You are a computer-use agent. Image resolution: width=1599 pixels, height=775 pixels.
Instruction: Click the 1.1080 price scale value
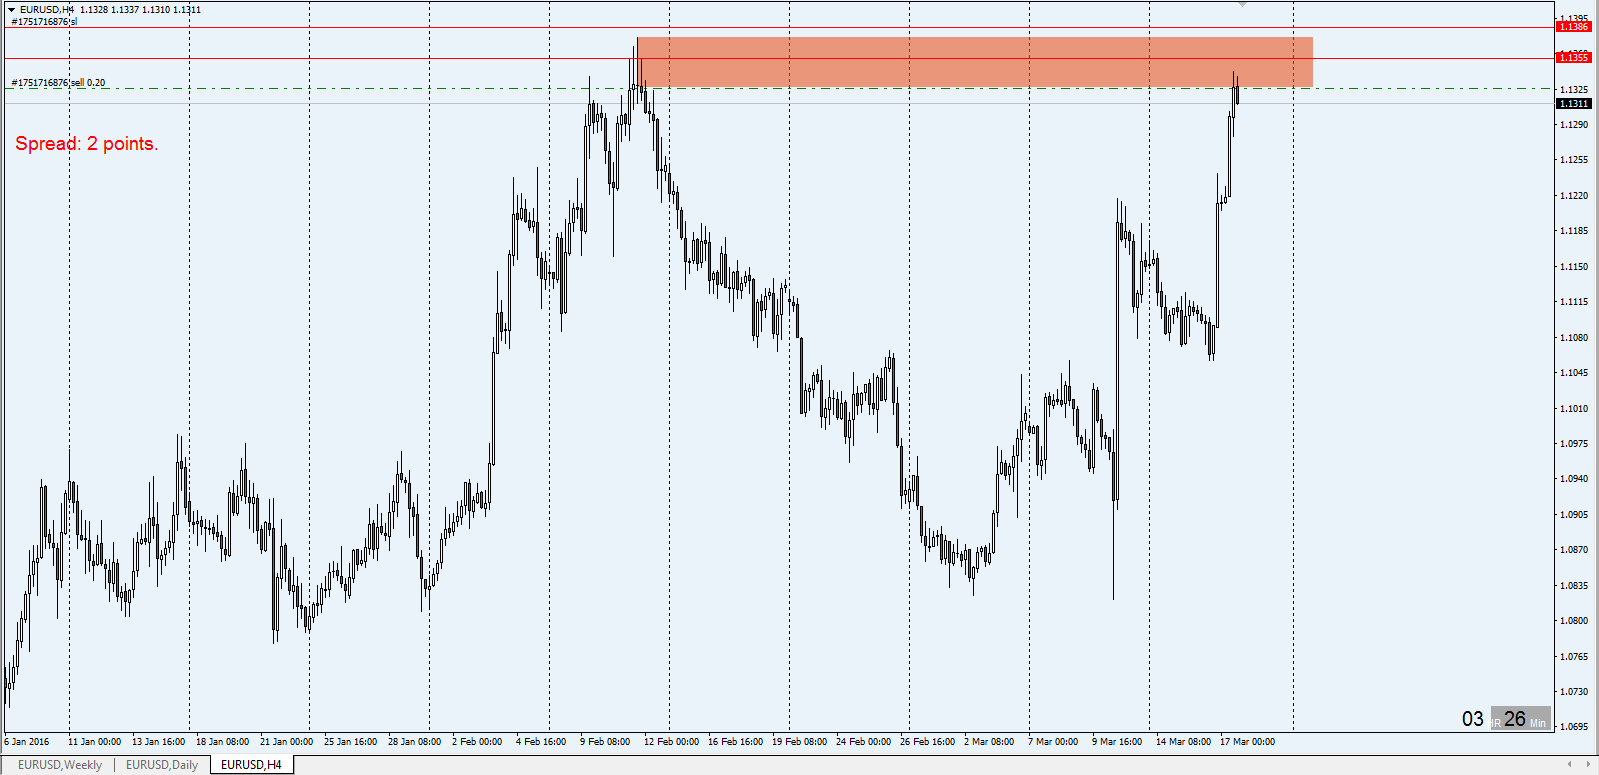point(1574,338)
